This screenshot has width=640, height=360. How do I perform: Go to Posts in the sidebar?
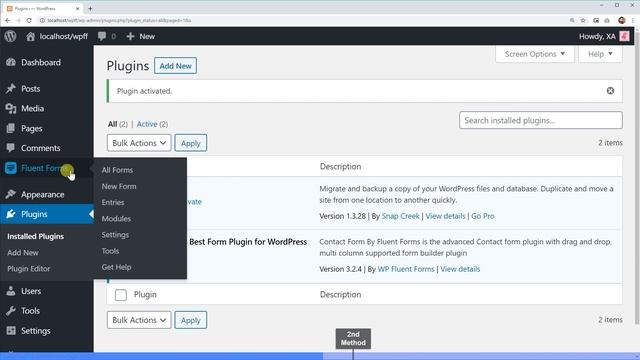click(x=31, y=89)
